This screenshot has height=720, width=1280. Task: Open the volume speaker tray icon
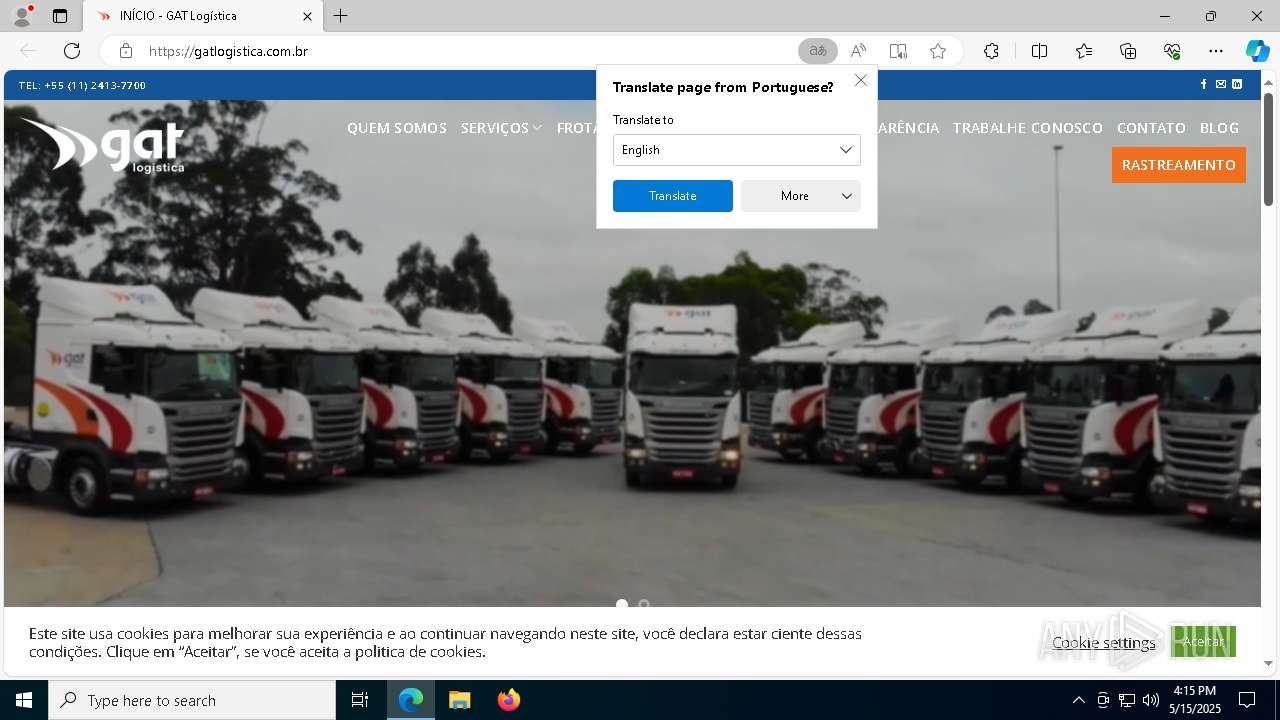tap(1150, 700)
